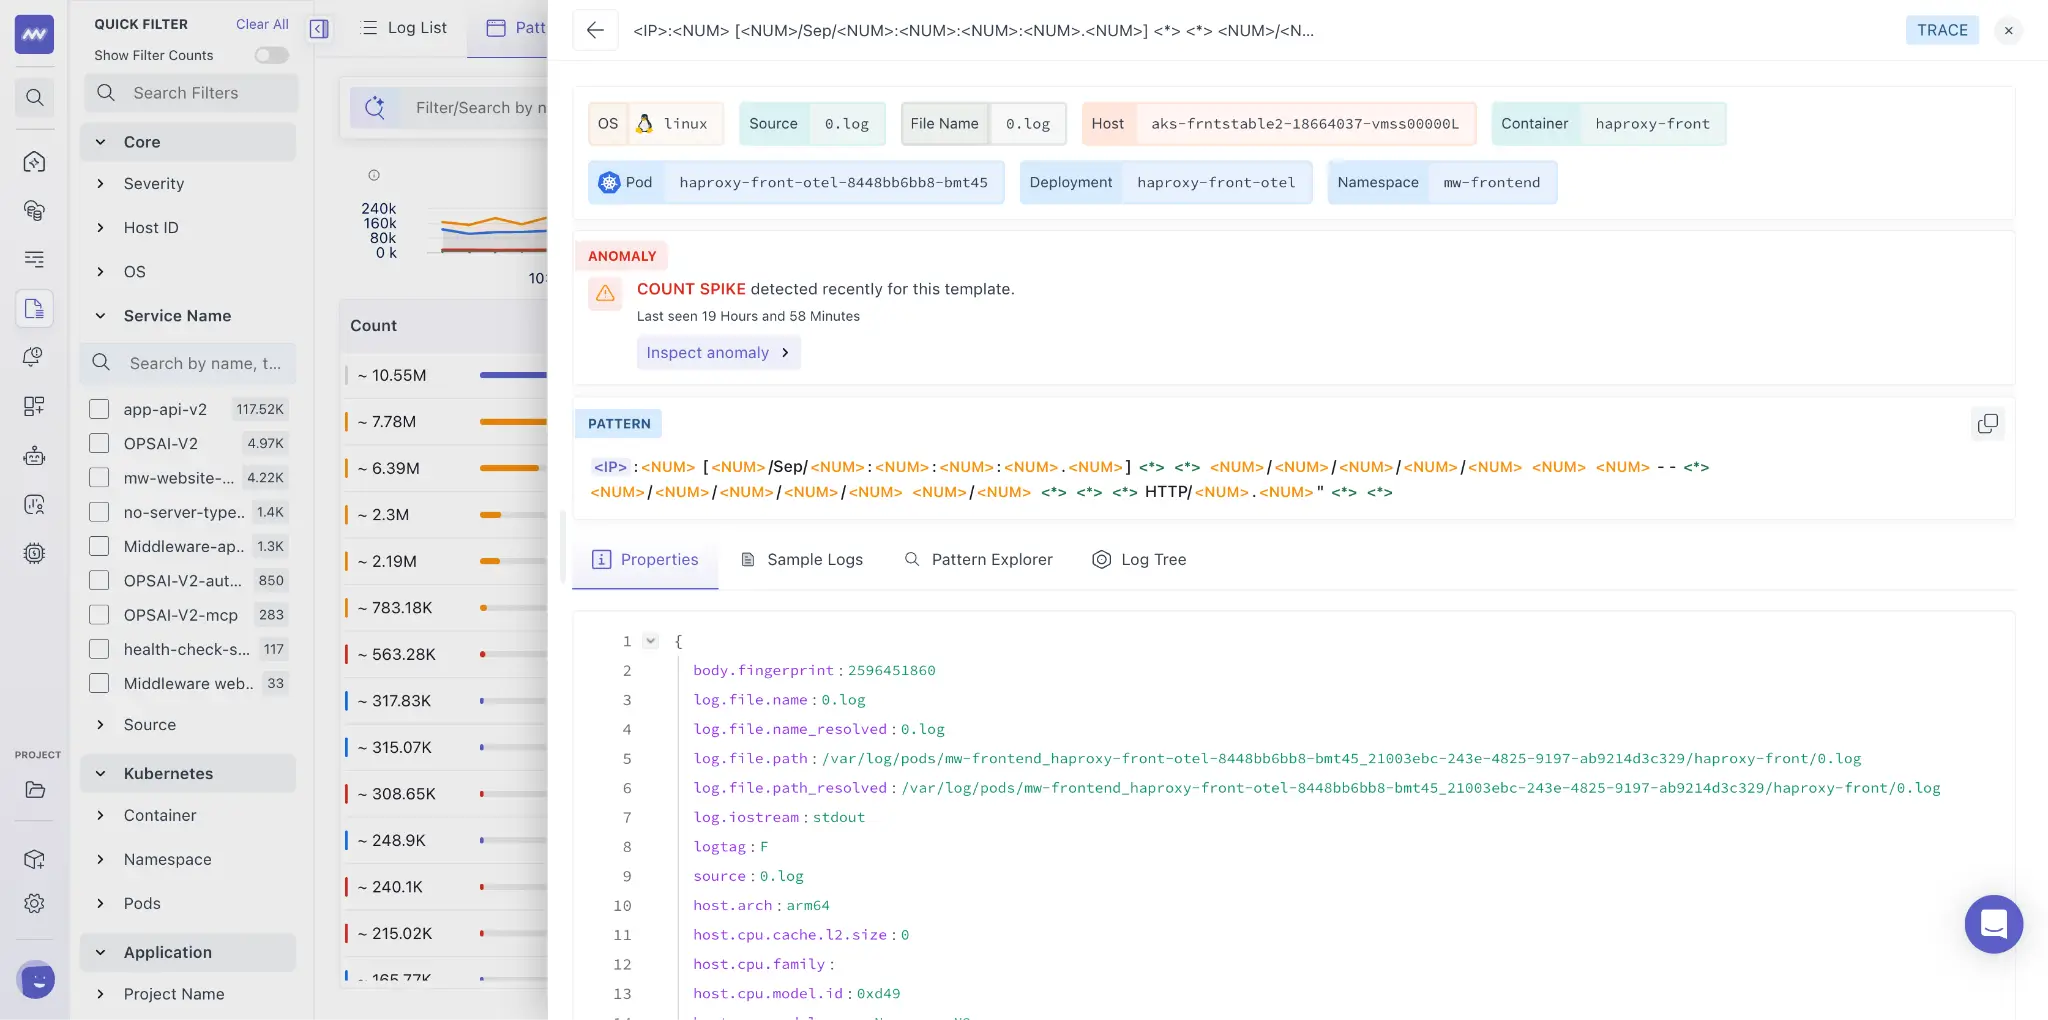Go back using the left arrow button

tap(595, 30)
